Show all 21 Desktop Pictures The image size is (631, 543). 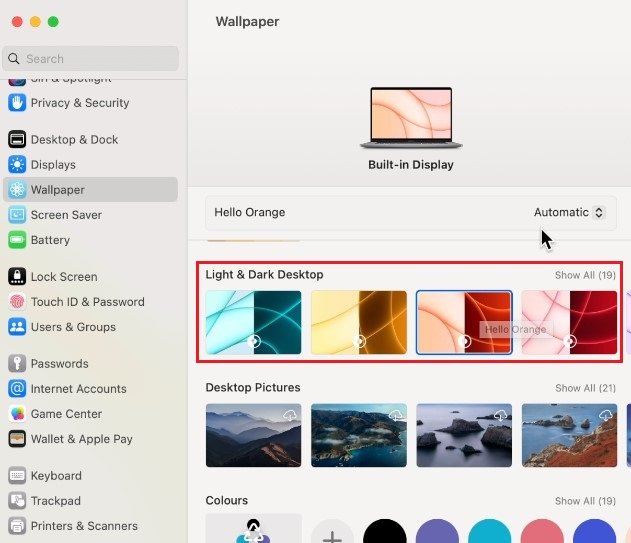point(585,388)
